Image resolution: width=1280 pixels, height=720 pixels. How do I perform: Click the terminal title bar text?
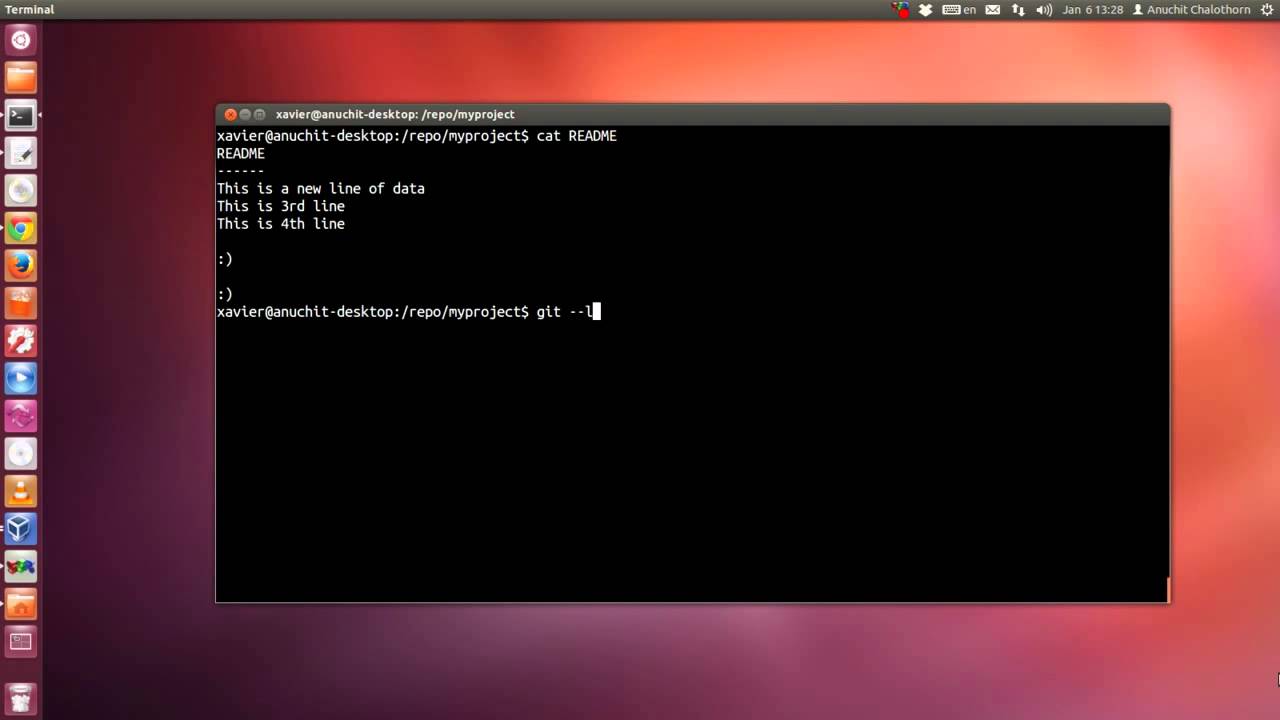tap(395, 114)
